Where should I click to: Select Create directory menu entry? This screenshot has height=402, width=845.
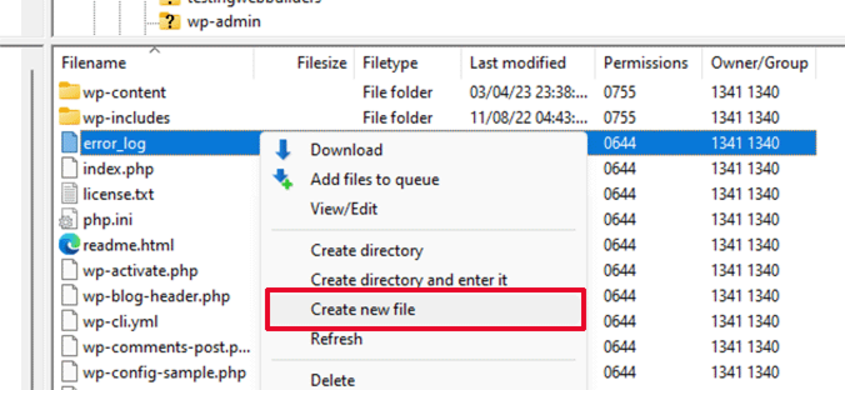366,251
